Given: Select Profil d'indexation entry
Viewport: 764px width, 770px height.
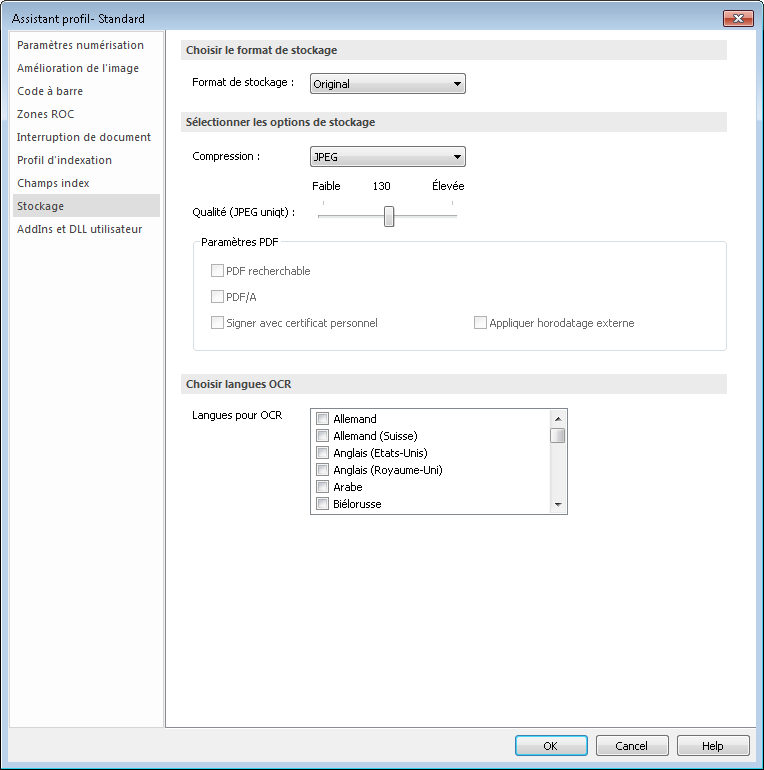Looking at the screenshot, I should [x=86, y=161].
